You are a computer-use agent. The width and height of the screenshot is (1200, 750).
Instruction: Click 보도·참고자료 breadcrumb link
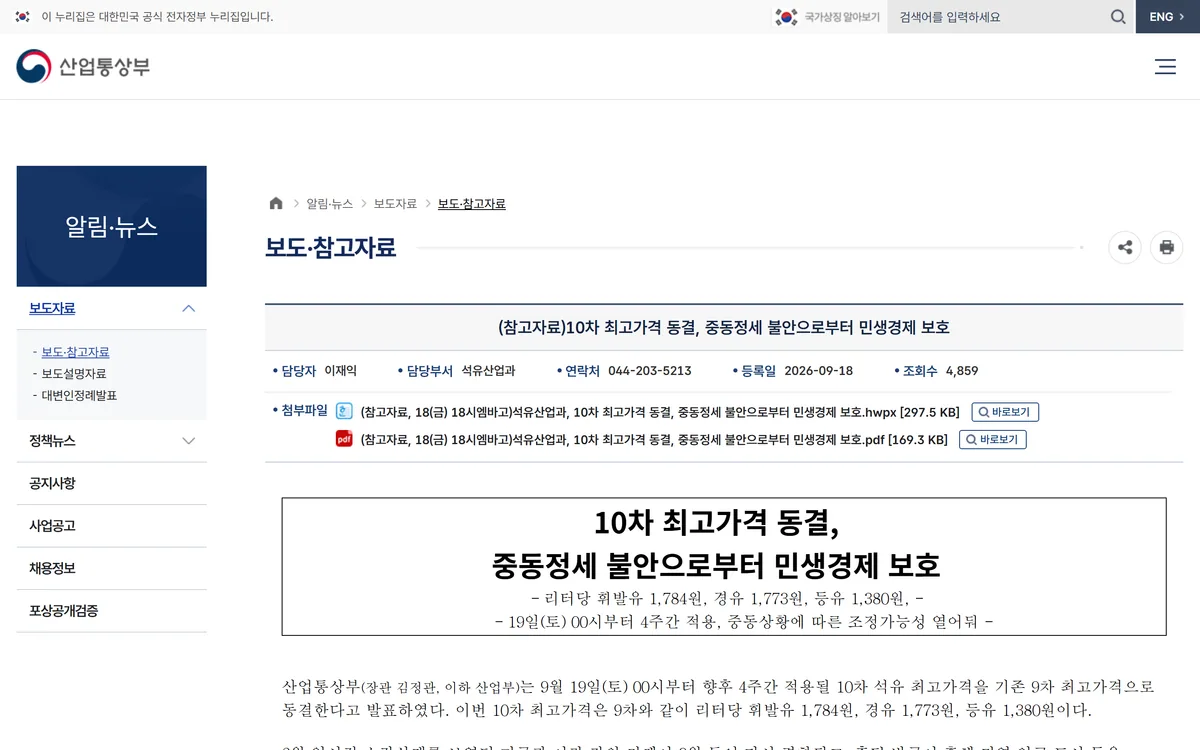472,204
